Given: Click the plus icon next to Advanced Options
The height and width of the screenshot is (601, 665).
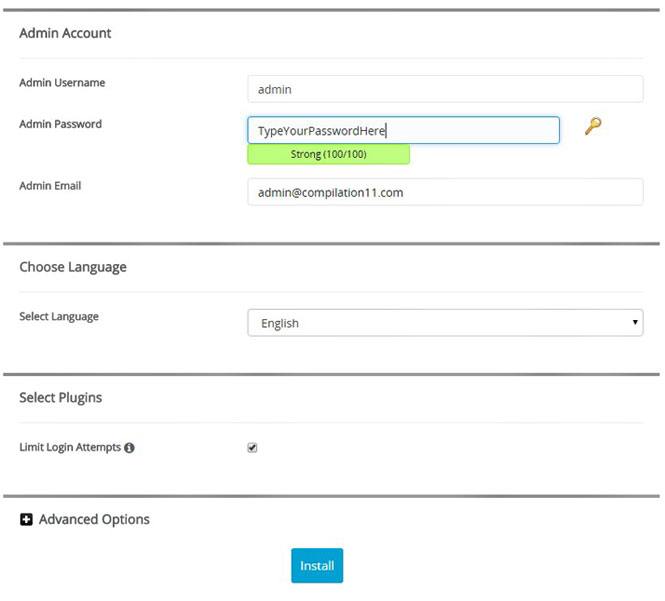Looking at the screenshot, I should [x=27, y=520].
